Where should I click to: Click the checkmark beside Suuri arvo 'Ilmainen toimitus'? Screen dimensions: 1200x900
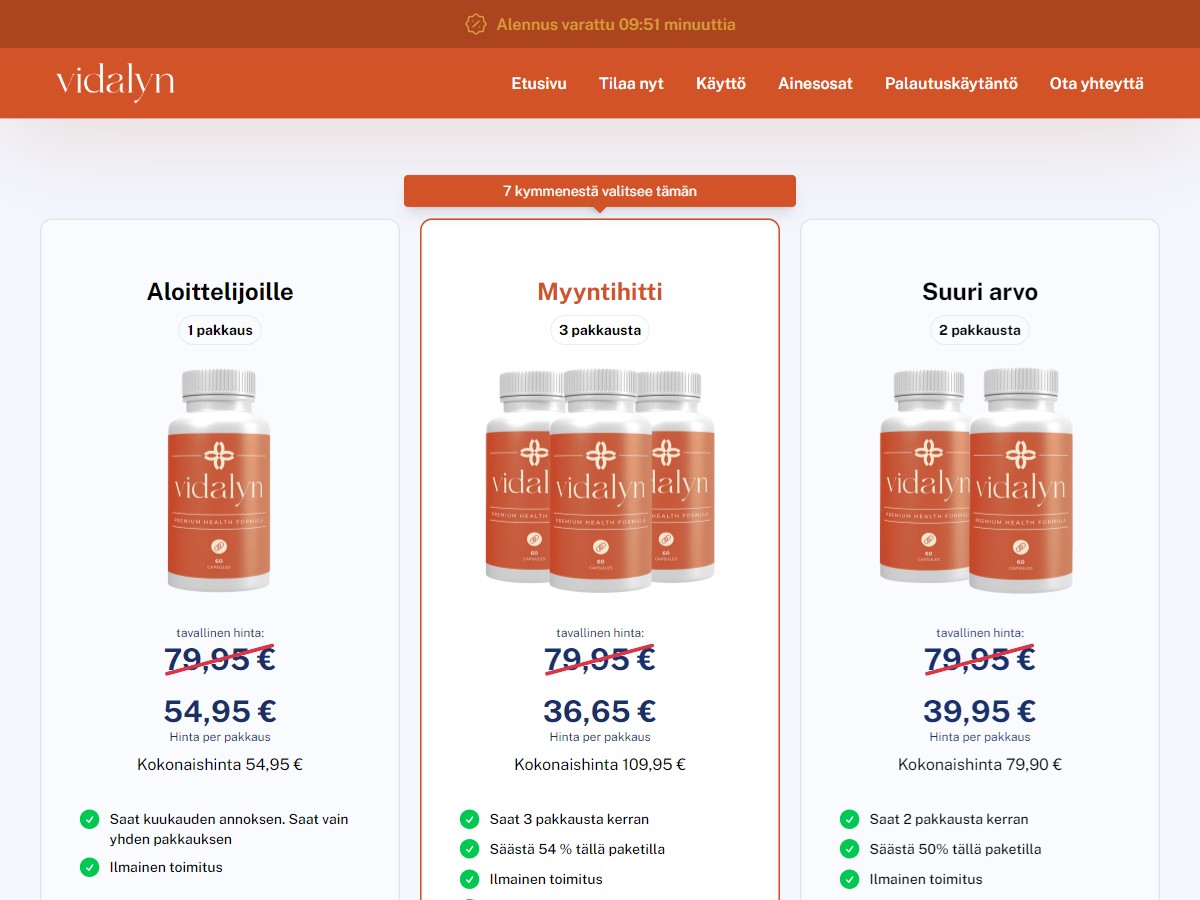850,879
